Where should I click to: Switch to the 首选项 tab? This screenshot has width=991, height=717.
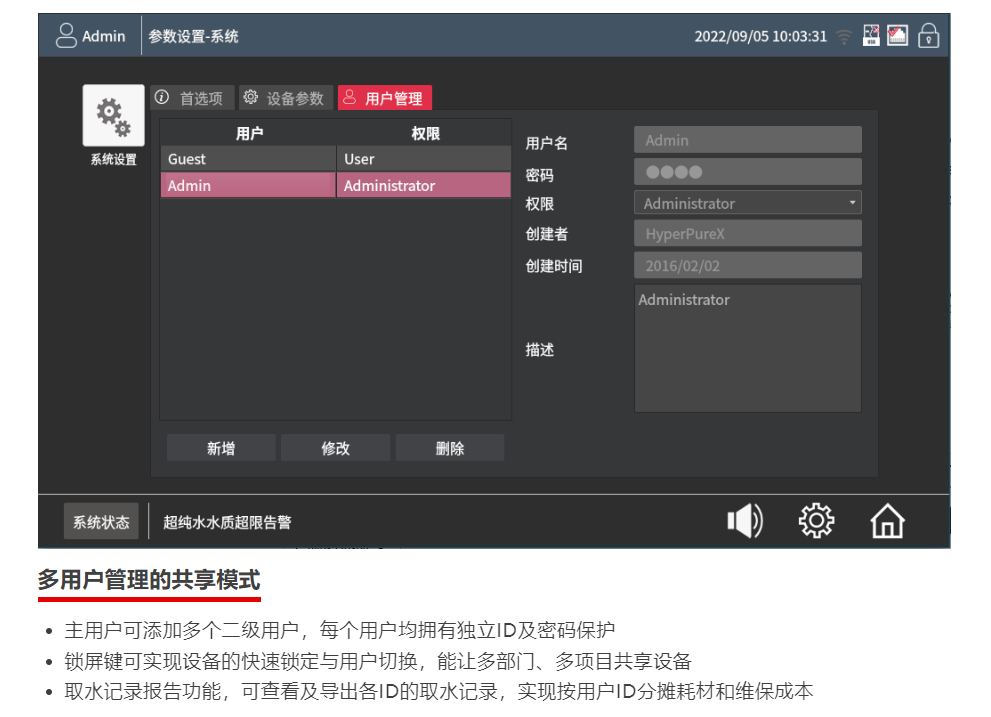[193, 98]
